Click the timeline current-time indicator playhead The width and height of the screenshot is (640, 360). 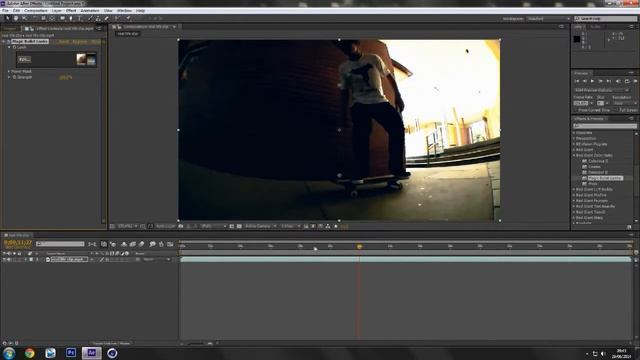[x=359, y=247]
